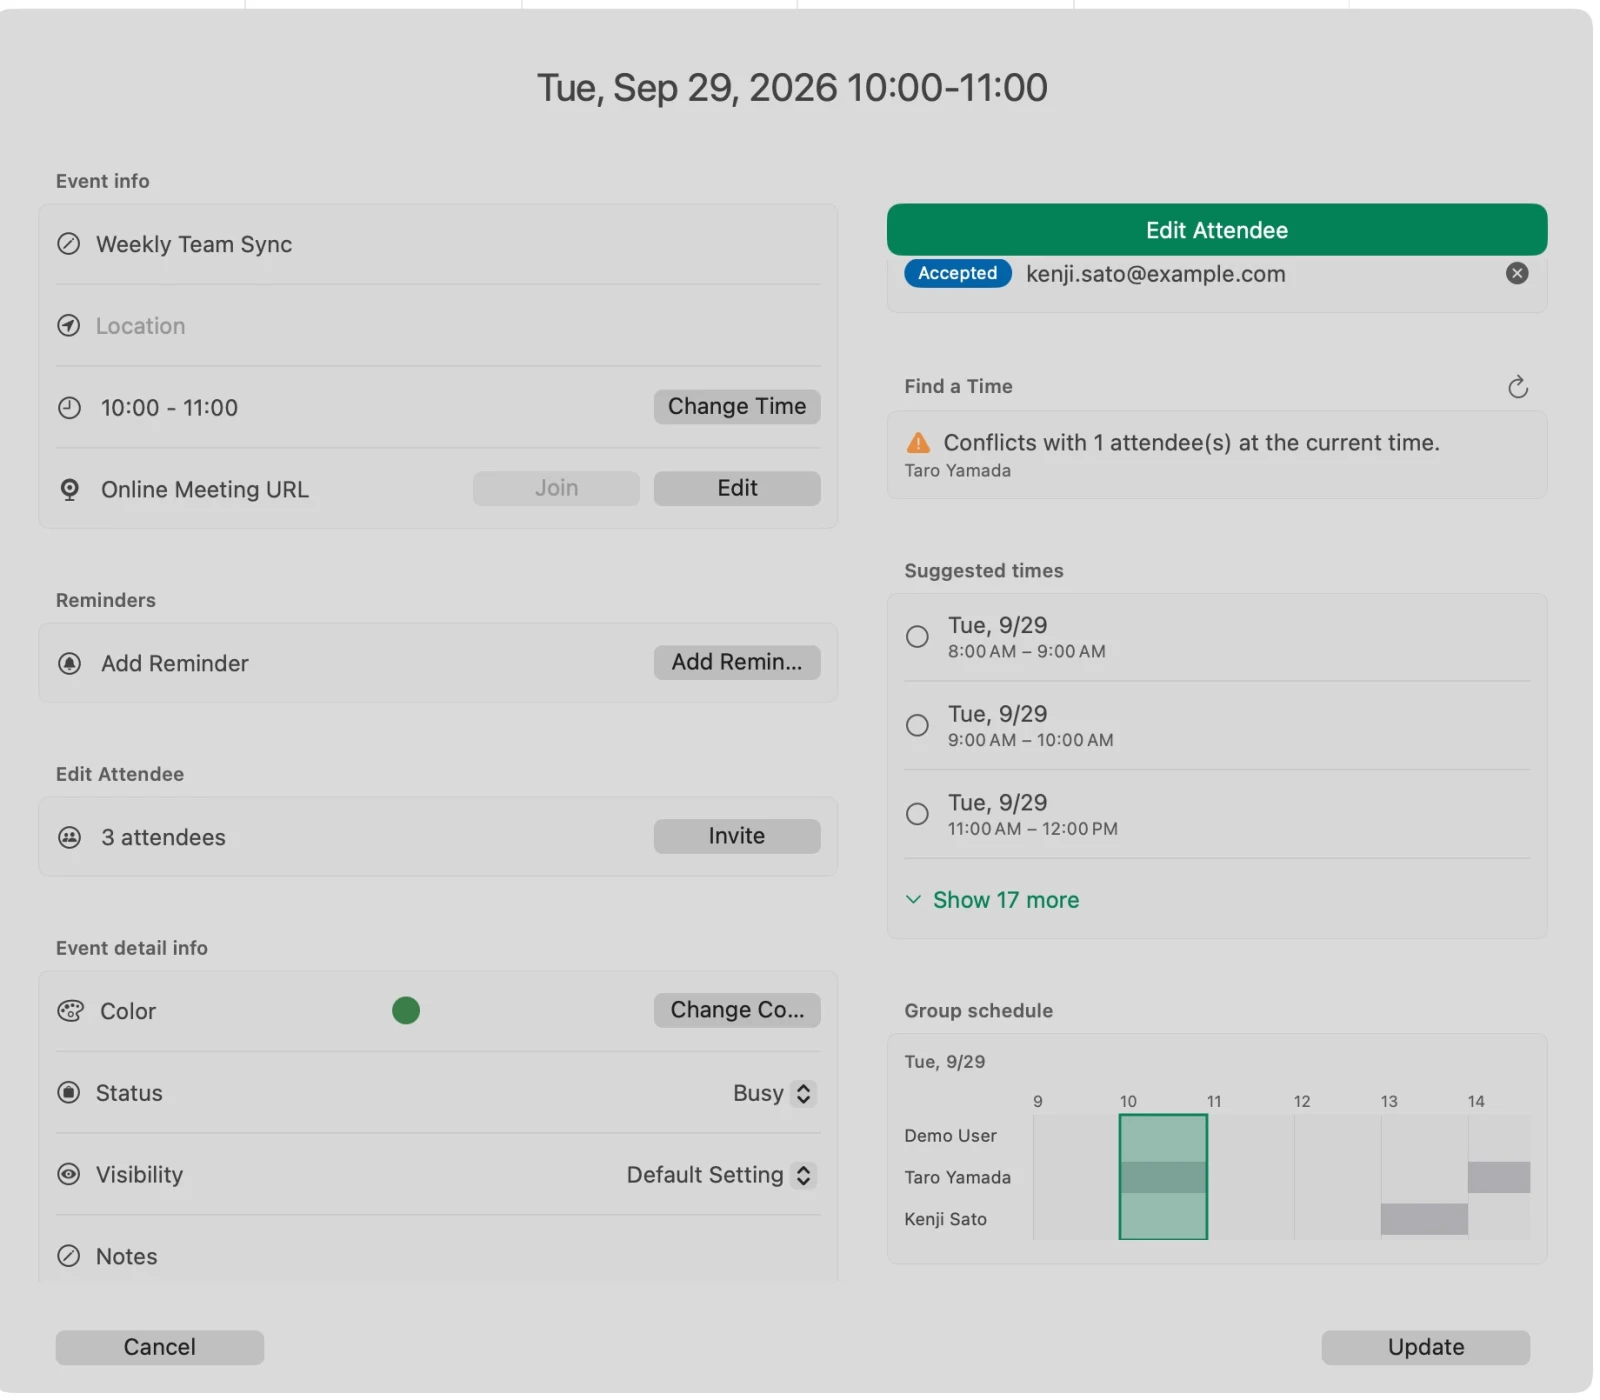Click the palette icon next to Color
The width and height of the screenshot is (1600, 1400).
pyautogui.click(x=70, y=1011)
